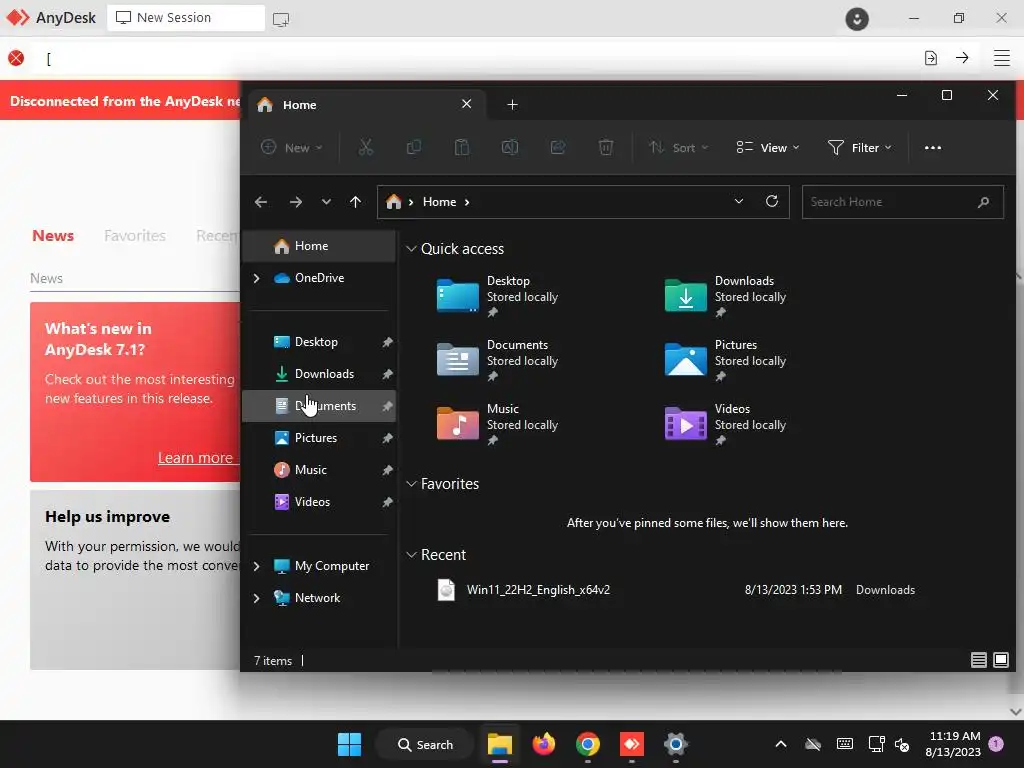Add a new Explorer tab
Image resolution: width=1024 pixels, height=768 pixels.
point(513,104)
